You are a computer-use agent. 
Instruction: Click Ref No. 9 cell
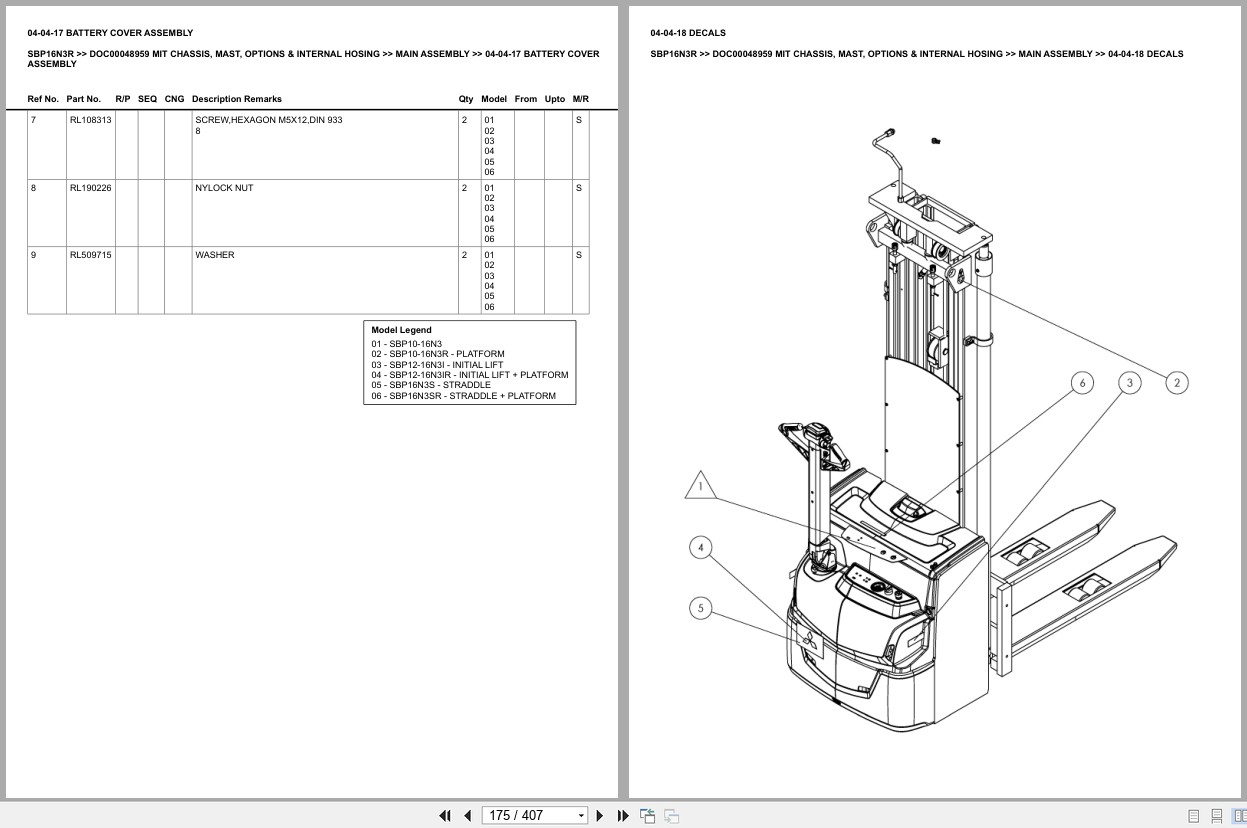click(x=46, y=281)
